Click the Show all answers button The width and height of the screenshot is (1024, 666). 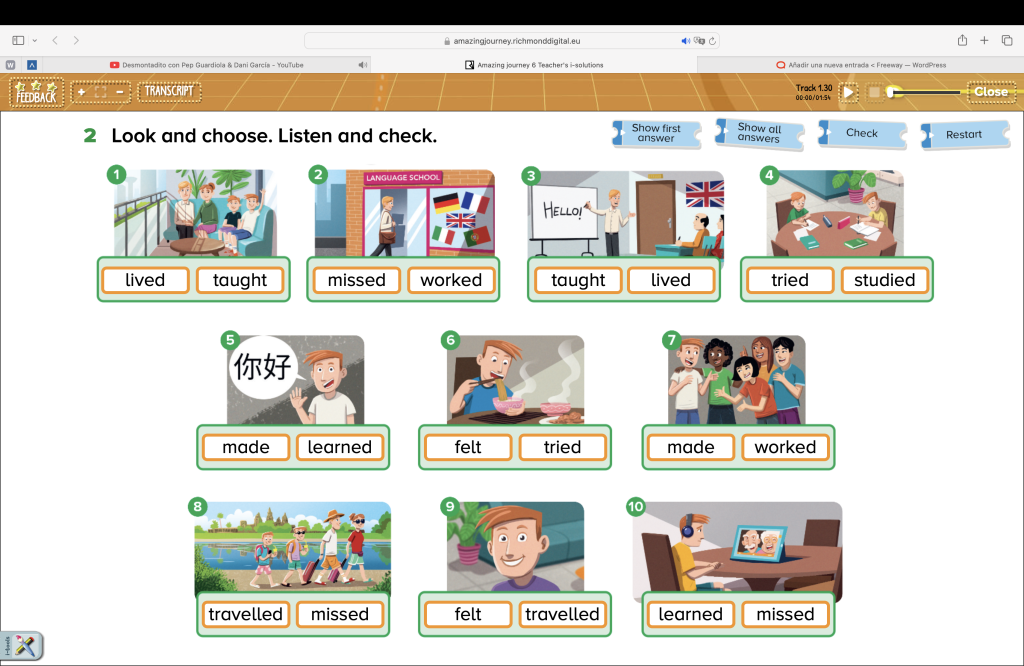point(759,133)
